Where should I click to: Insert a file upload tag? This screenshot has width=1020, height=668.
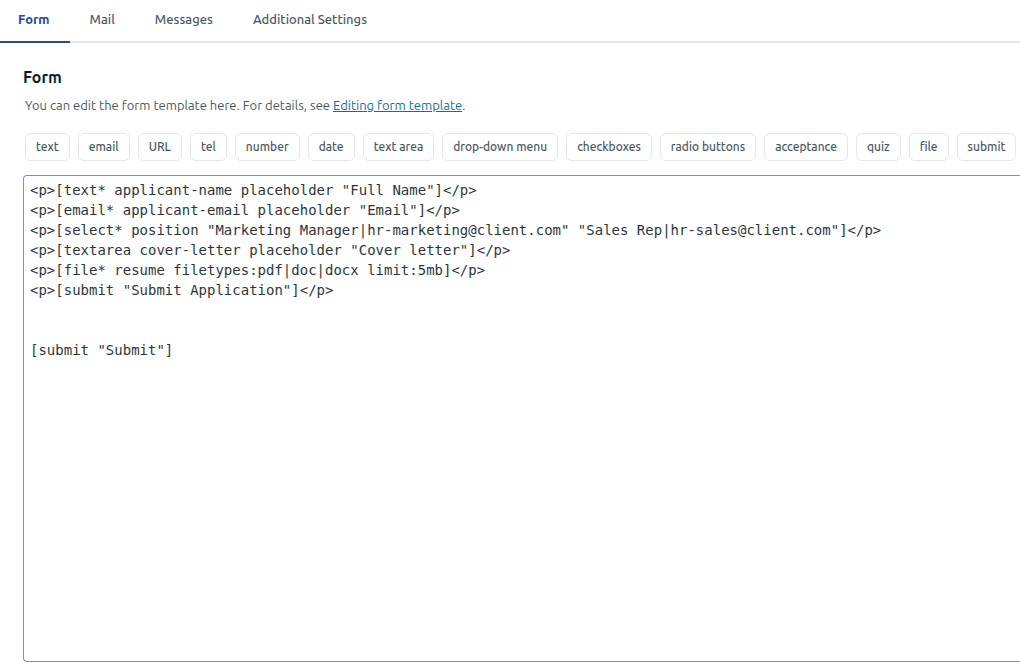pyautogui.click(x=928, y=147)
